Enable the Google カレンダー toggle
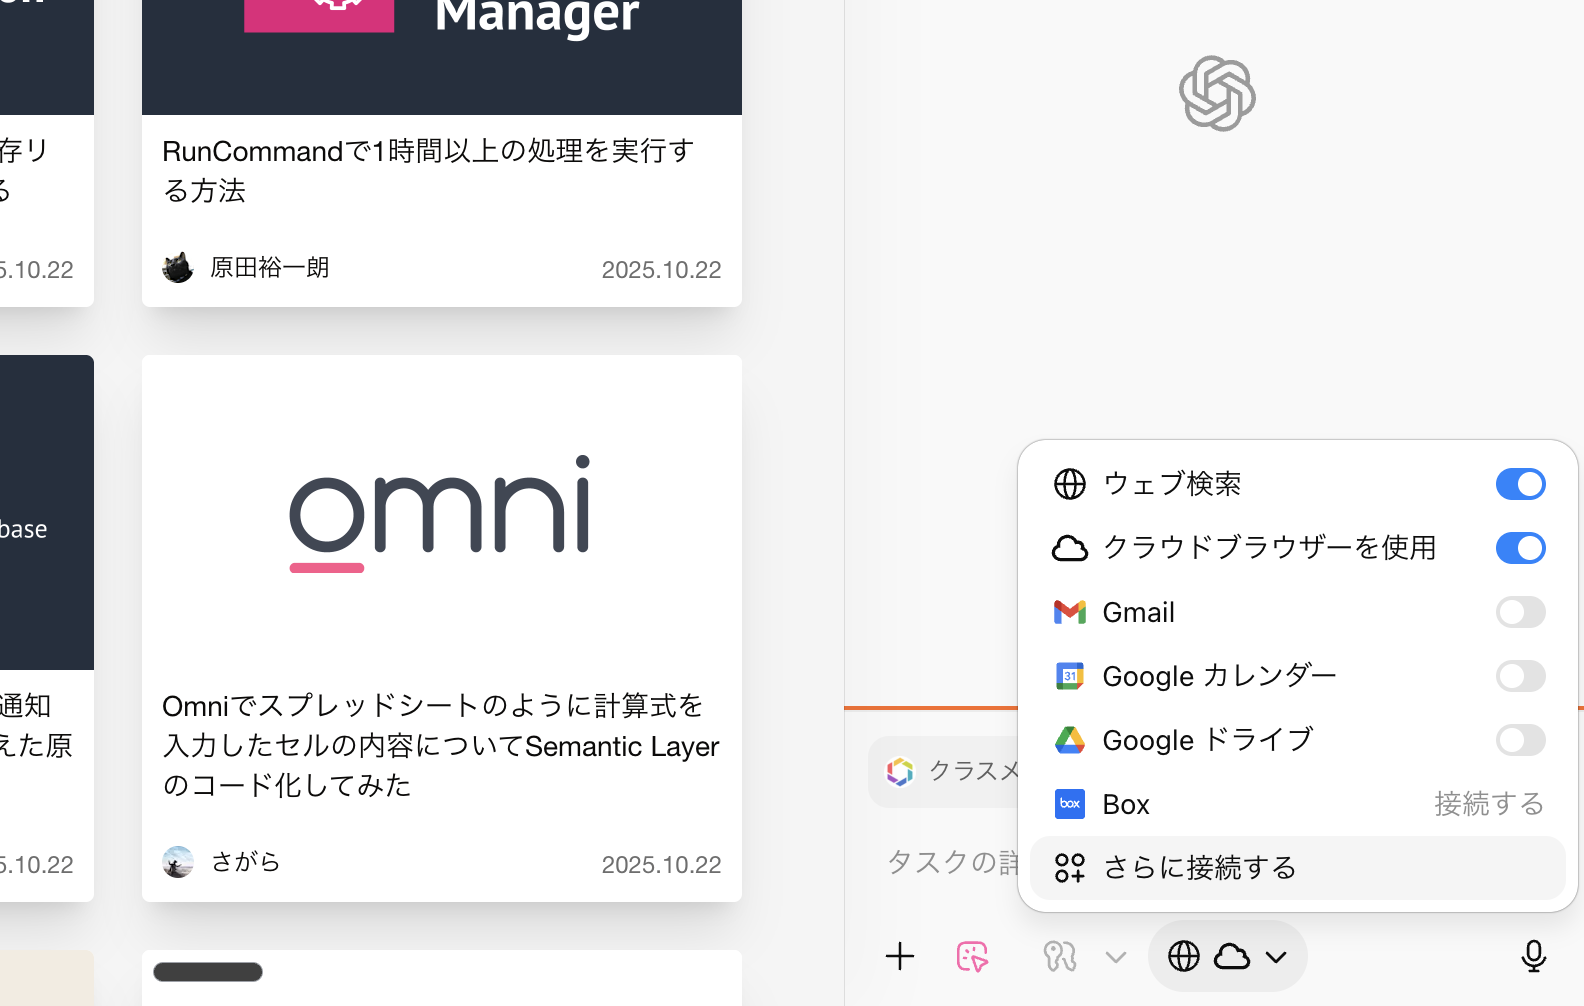 [1520, 676]
